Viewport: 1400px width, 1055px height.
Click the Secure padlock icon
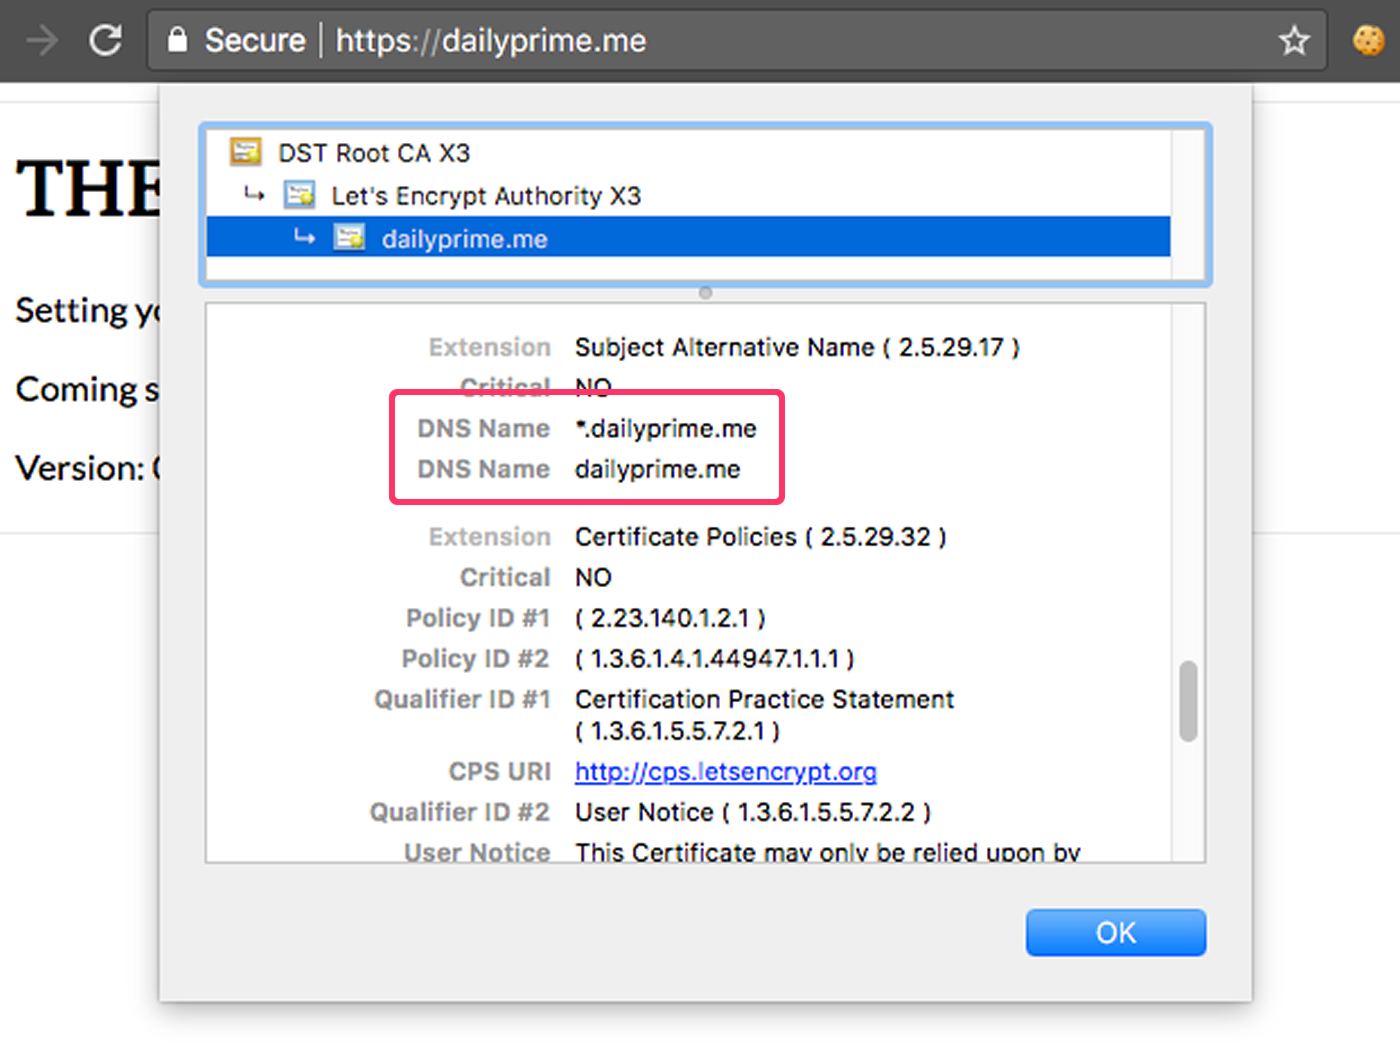(178, 40)
